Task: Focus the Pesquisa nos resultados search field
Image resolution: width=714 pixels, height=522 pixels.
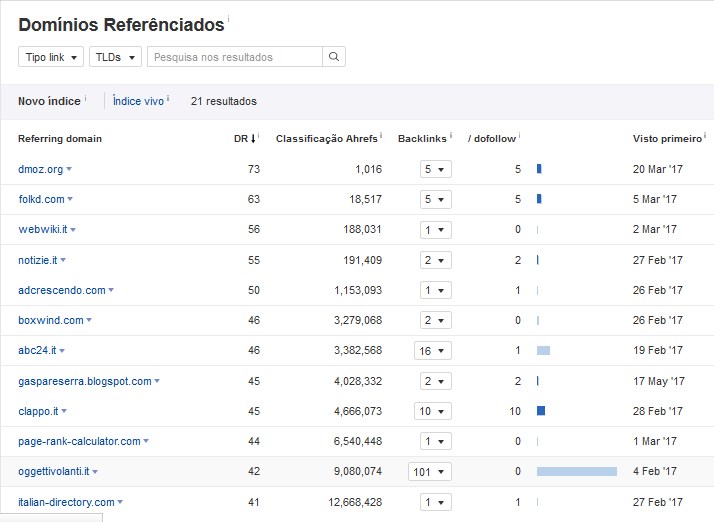Action: coord(235,57)
